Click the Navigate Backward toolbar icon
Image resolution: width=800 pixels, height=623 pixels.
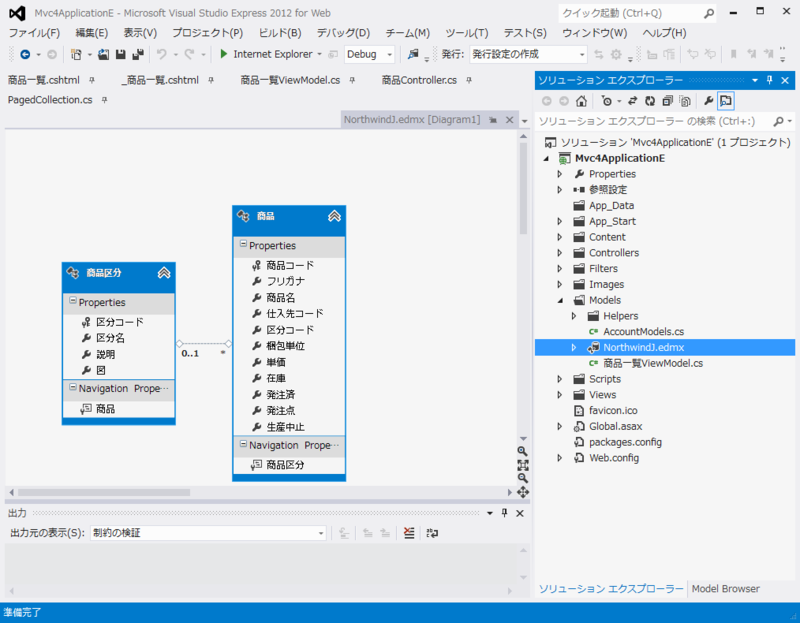tap(24, 54)
